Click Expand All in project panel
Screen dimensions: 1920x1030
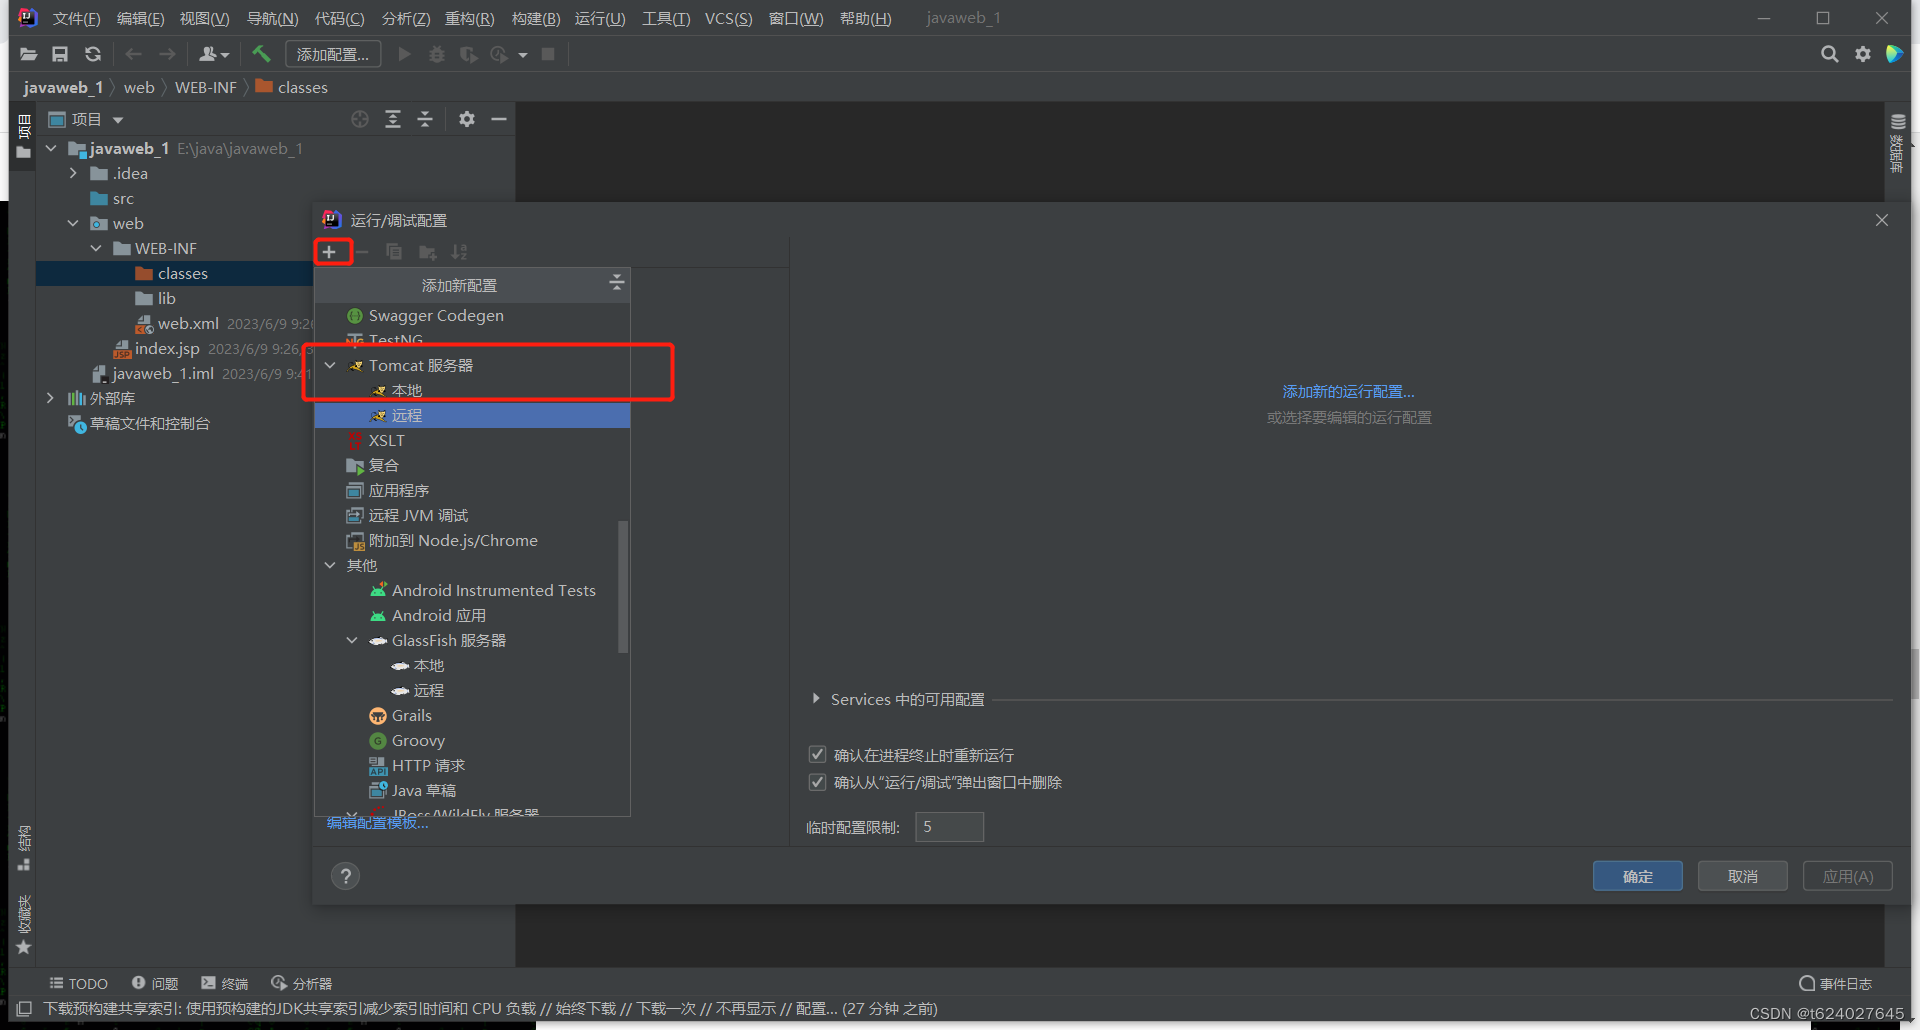coord(393,119)
